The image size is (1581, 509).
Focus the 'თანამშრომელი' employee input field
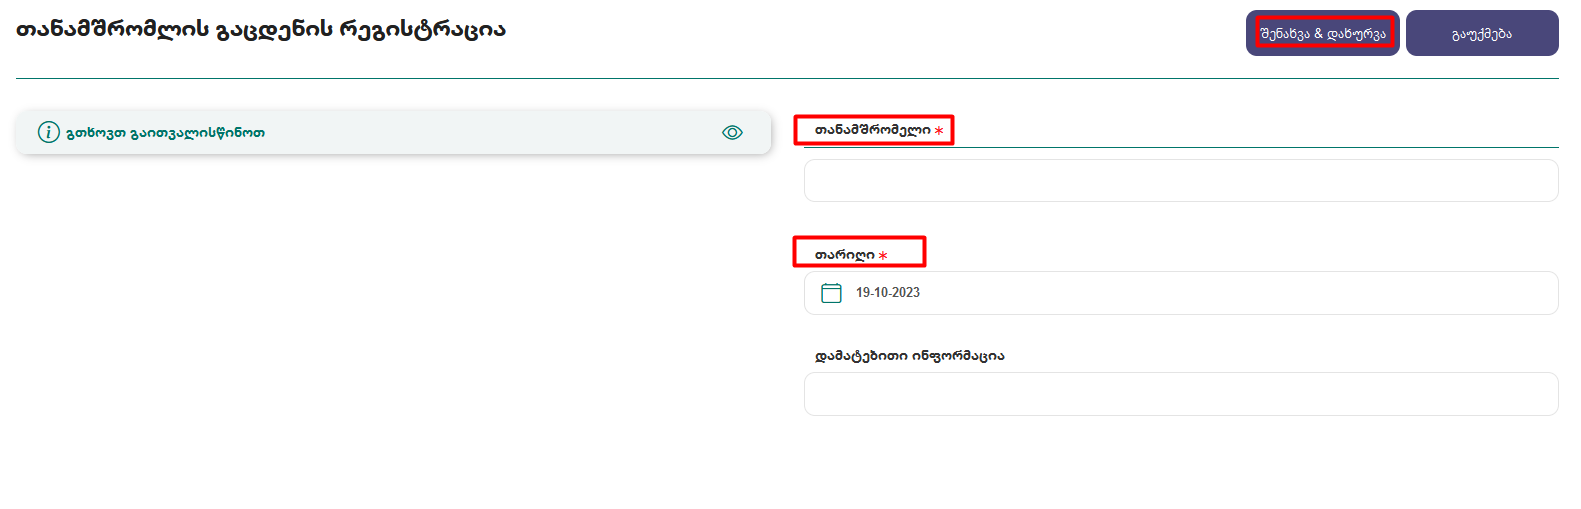[x=1181, y=180]
